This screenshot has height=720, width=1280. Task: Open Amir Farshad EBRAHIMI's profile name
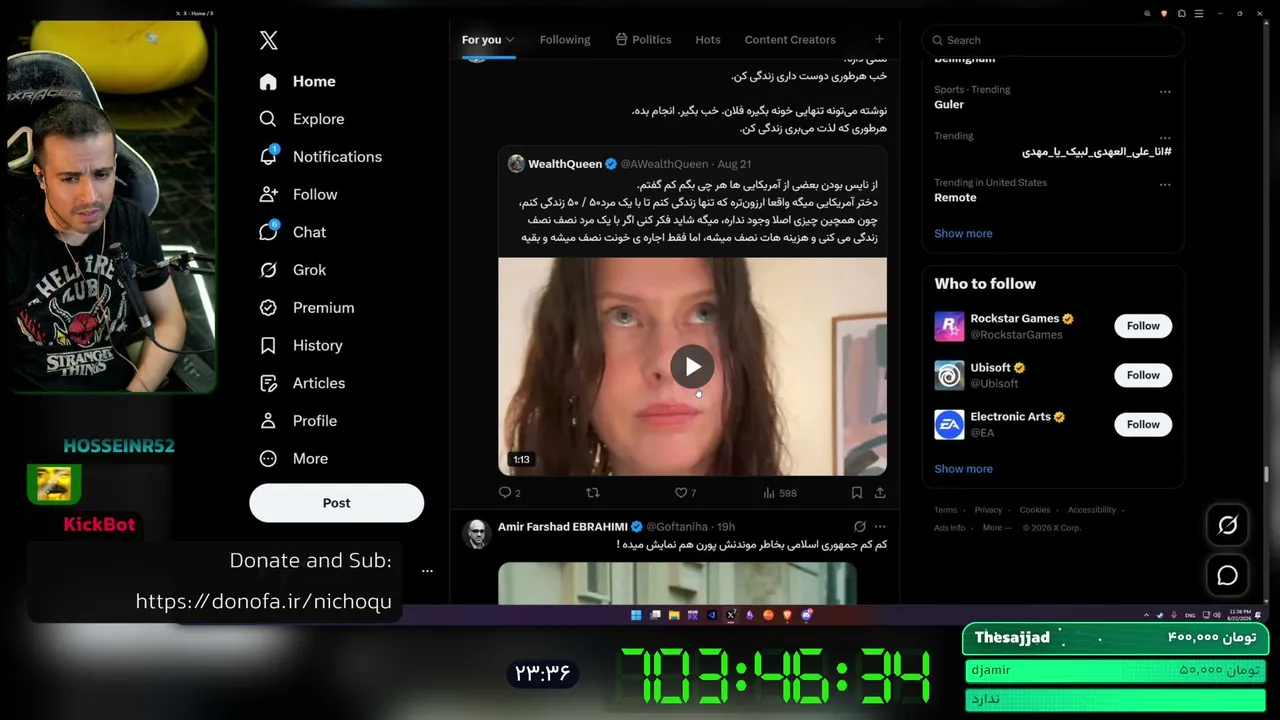click(563, 527)
